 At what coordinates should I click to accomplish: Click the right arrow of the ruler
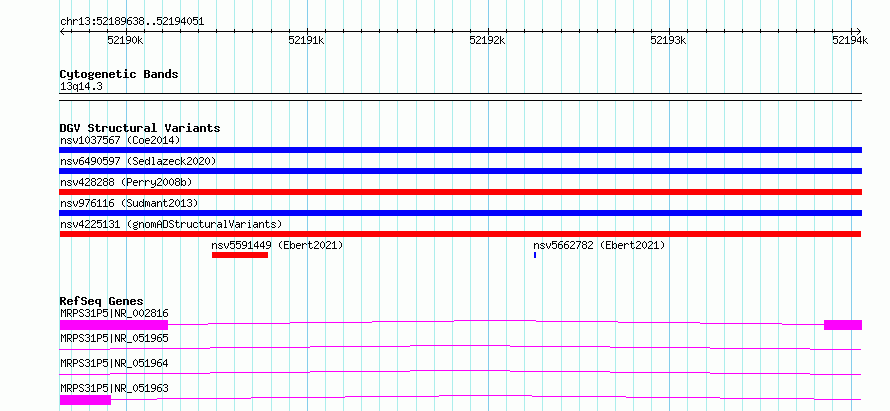(859, 31)
